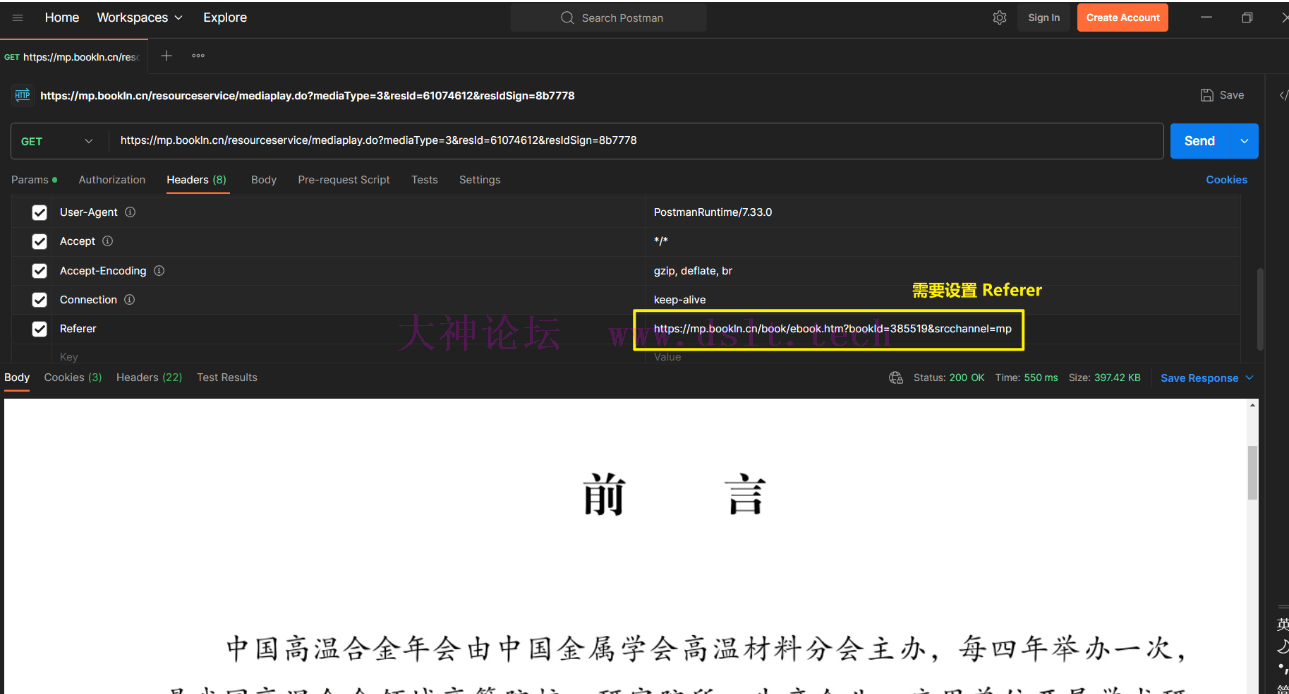1289x694 pixels.
Task: Click the headers table vertical scrollbar
Action: point(1260,308)
